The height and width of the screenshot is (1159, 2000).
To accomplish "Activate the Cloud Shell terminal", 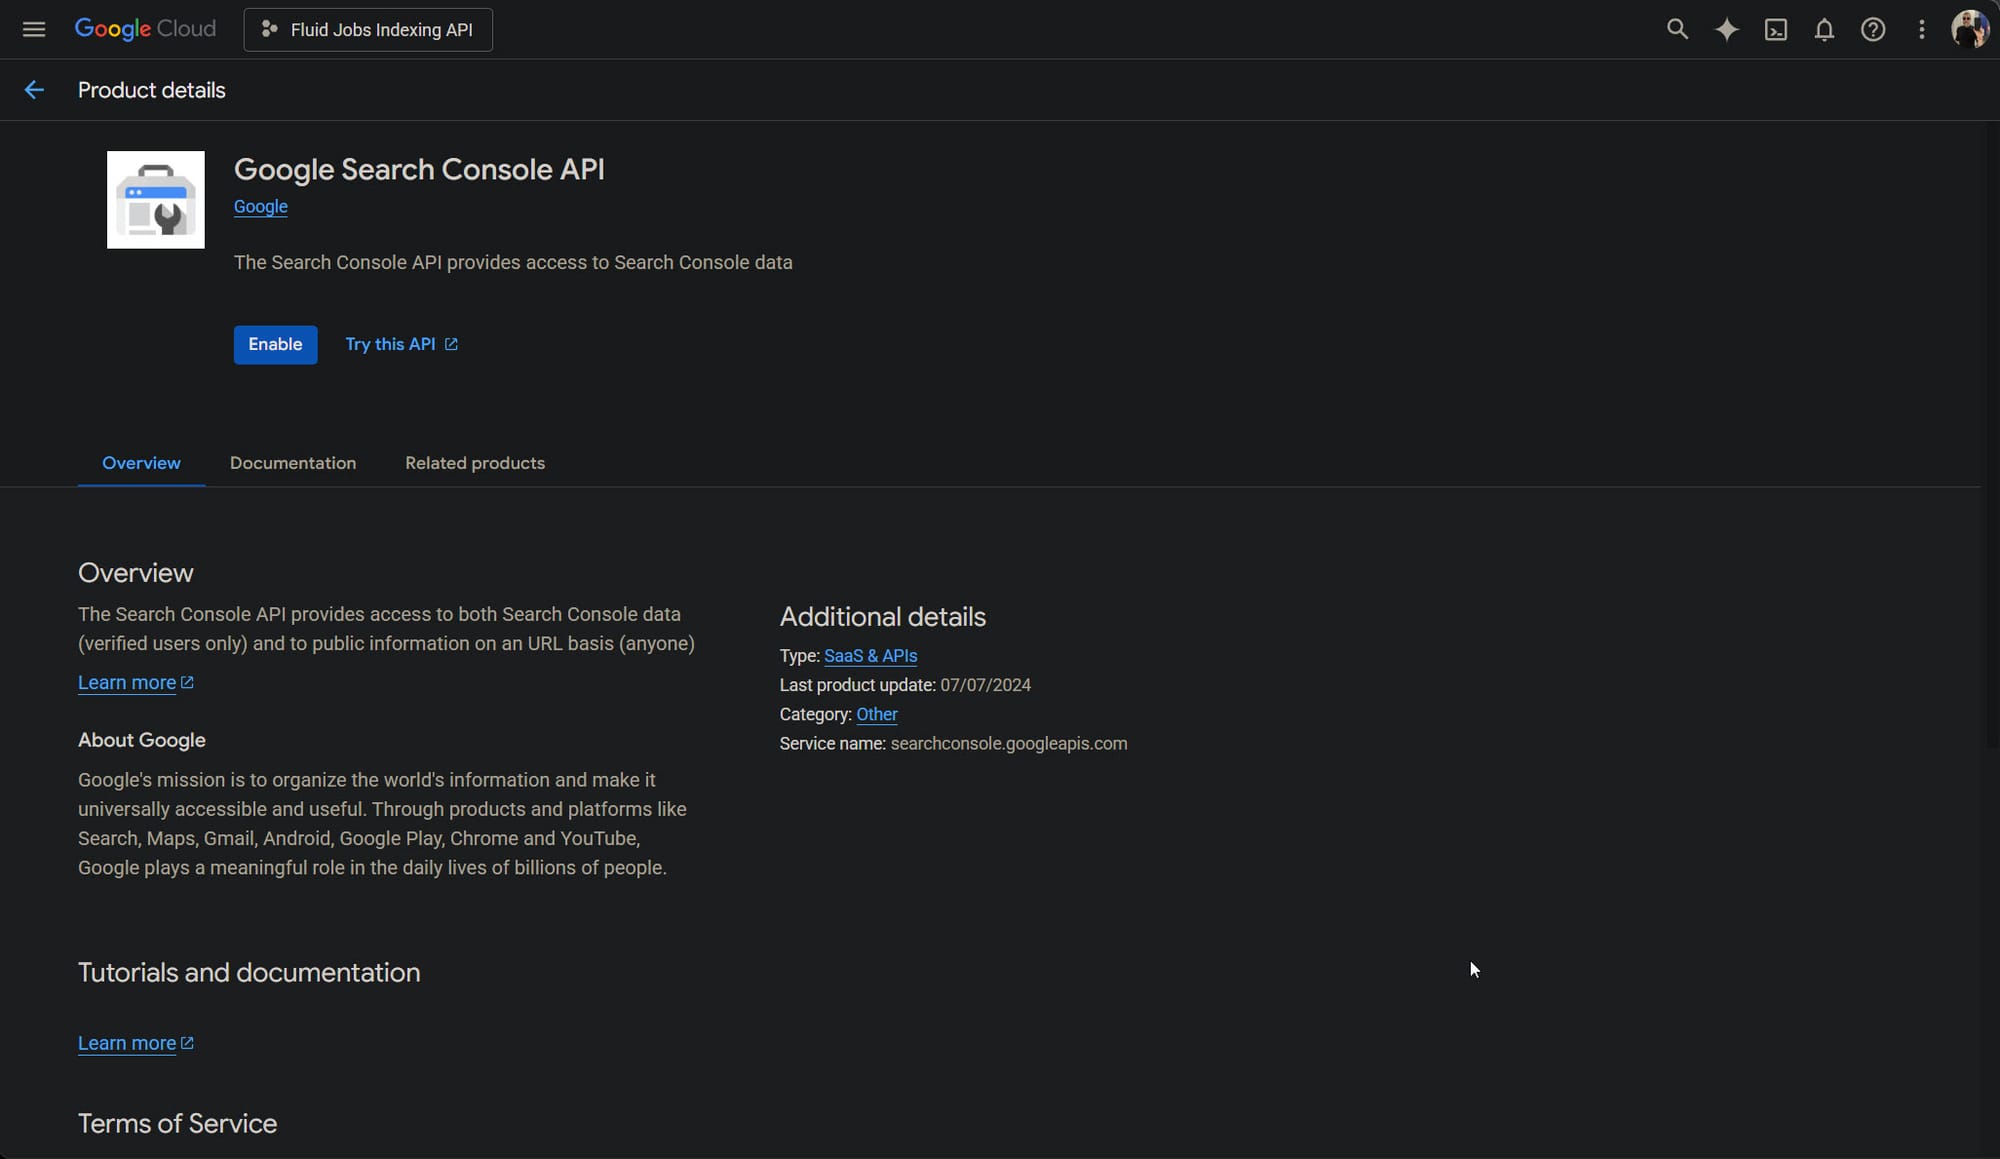I will coord(1776,30).
